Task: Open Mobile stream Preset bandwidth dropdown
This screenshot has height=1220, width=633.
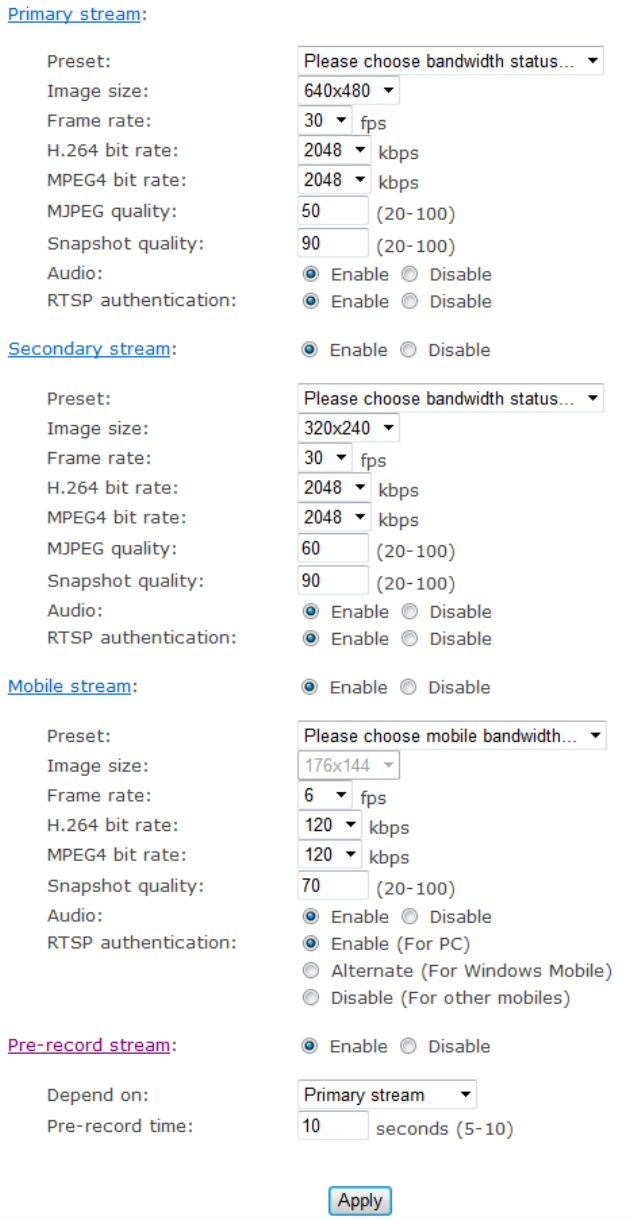Action: tap(452, 736)
